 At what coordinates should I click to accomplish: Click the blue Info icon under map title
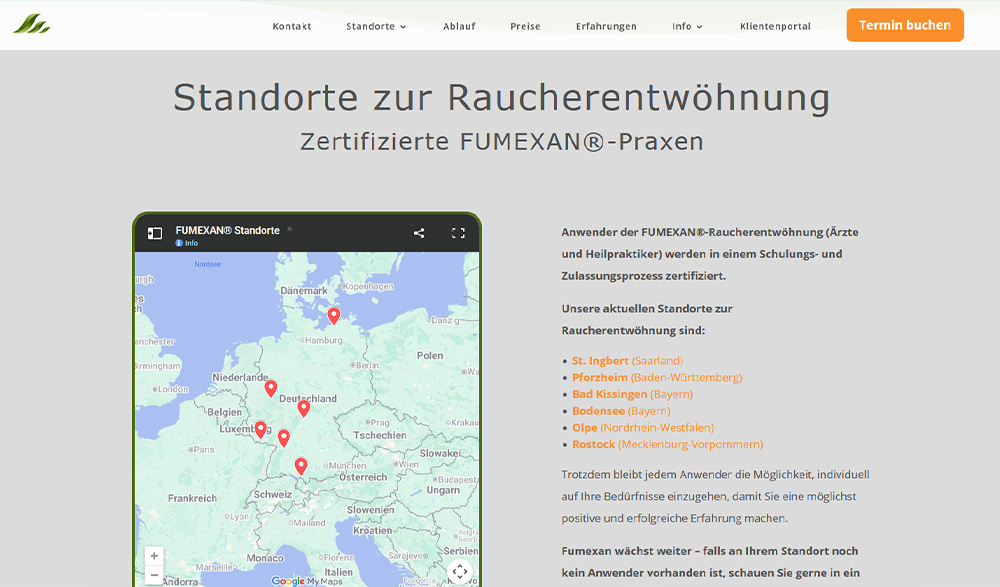coord(179,243)
